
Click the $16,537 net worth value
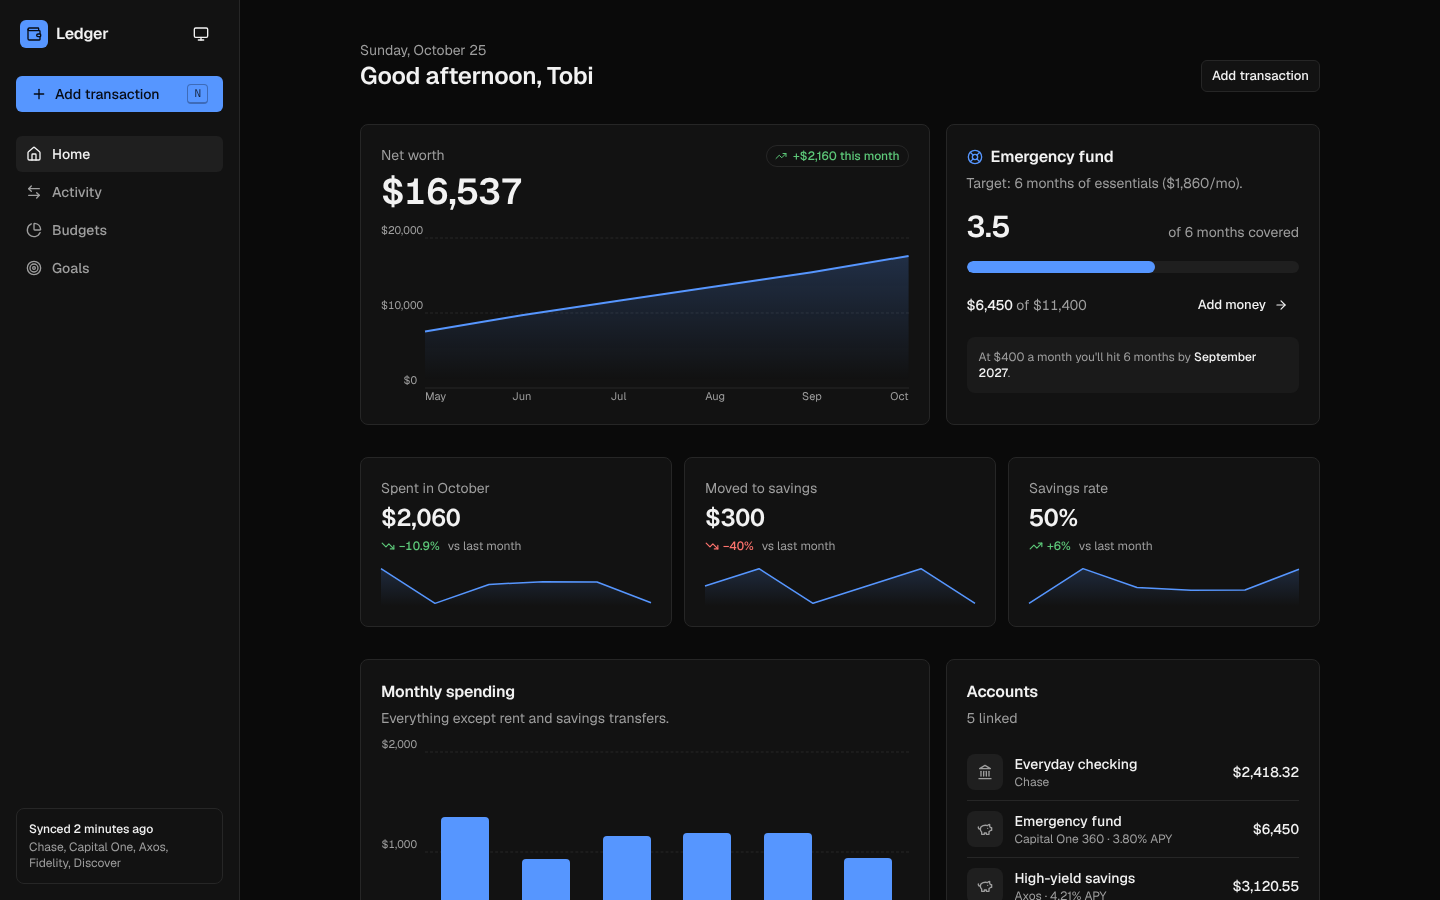click(x=452, y=191)
